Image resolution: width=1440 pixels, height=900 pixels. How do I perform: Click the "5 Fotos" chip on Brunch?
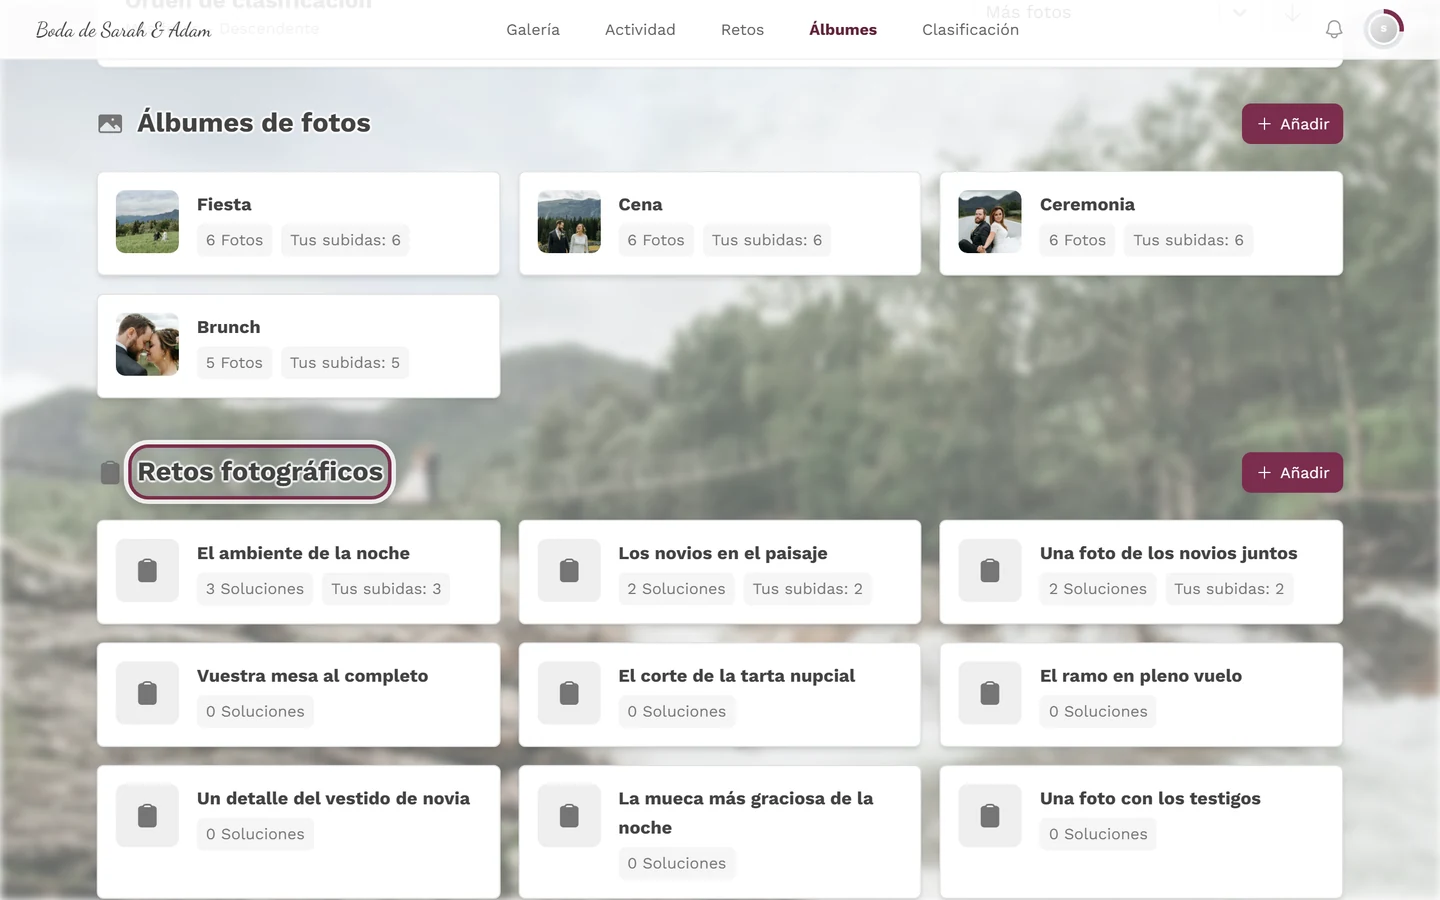[x=234, y=363]
